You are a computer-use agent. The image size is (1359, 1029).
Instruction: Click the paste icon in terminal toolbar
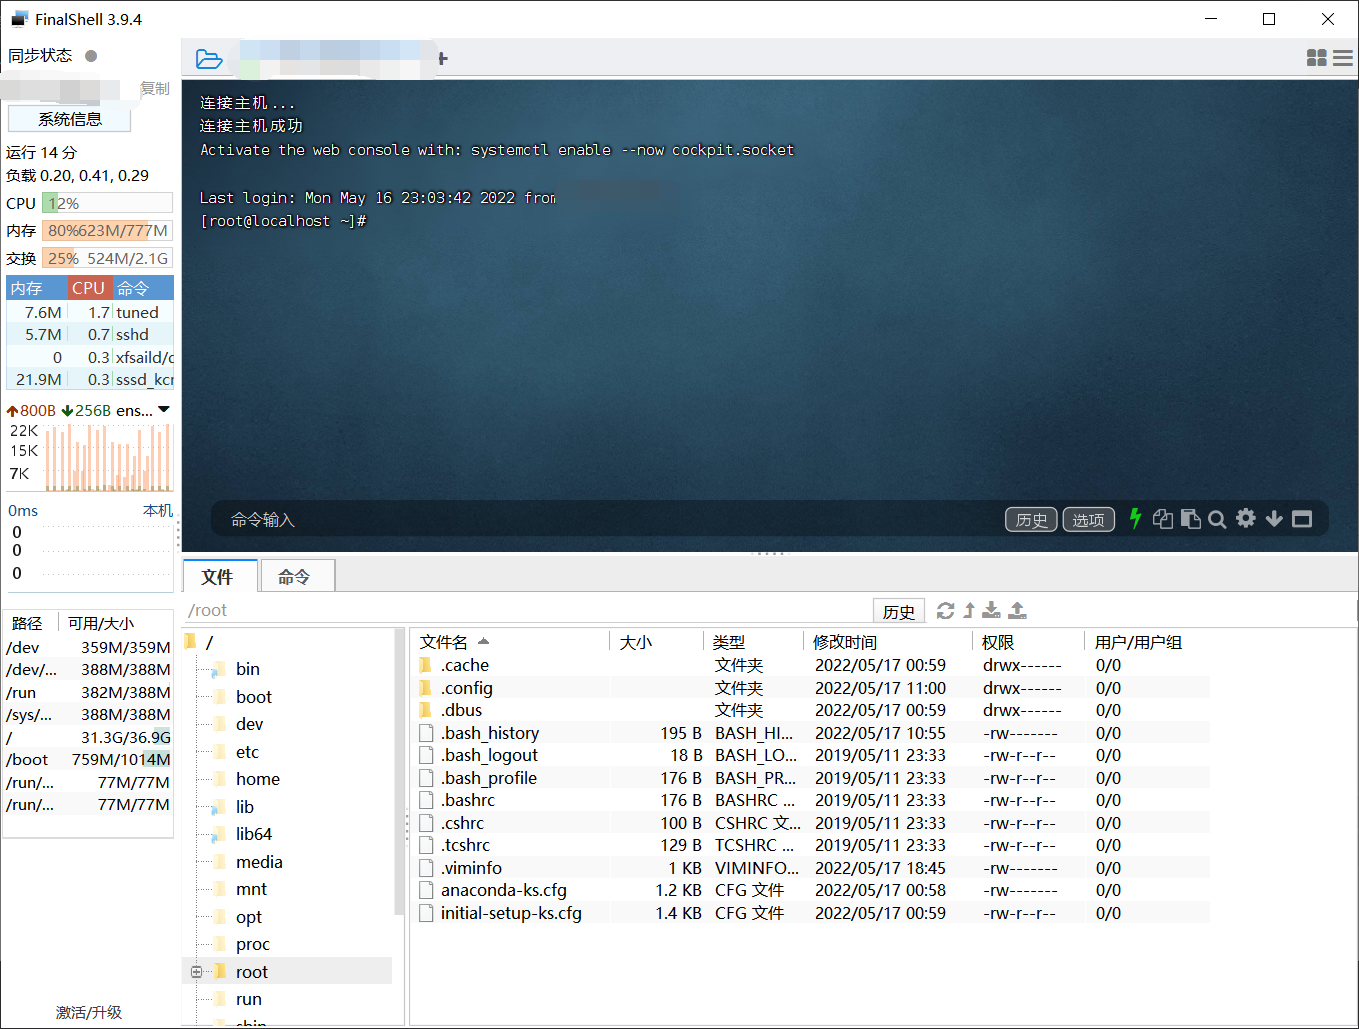tap(1190, 518)
